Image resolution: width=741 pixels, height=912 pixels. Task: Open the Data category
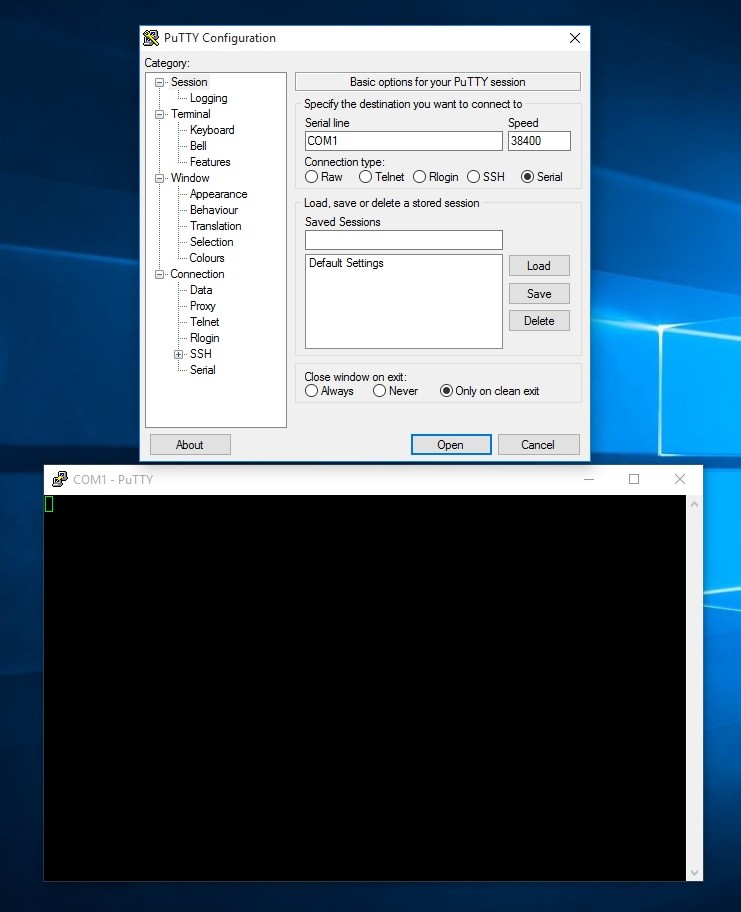[x=201, y=290]
